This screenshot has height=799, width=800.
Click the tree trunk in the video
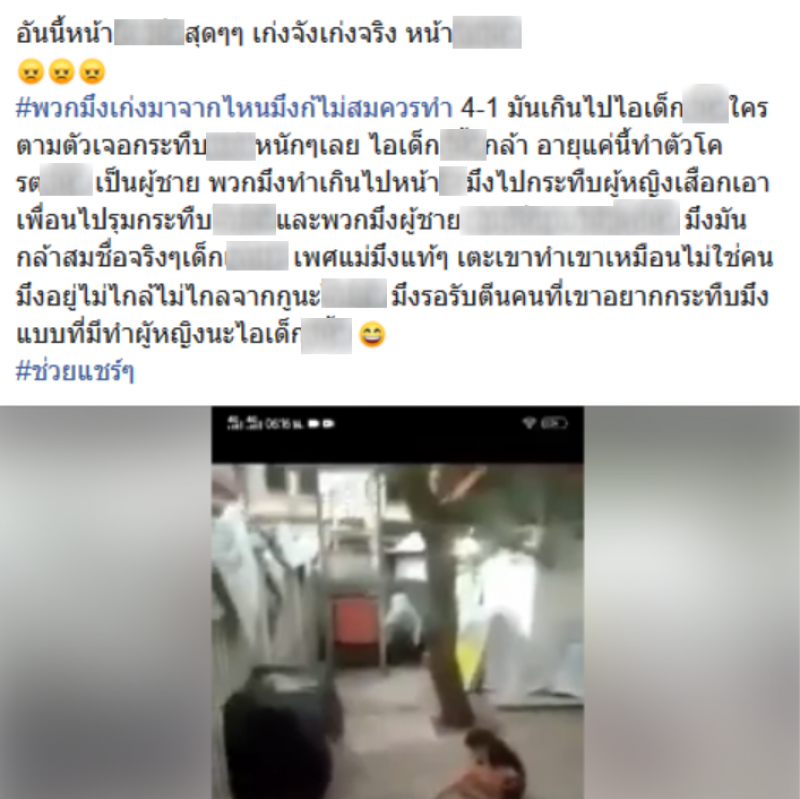pyautogui.click(x=445, y=612)
